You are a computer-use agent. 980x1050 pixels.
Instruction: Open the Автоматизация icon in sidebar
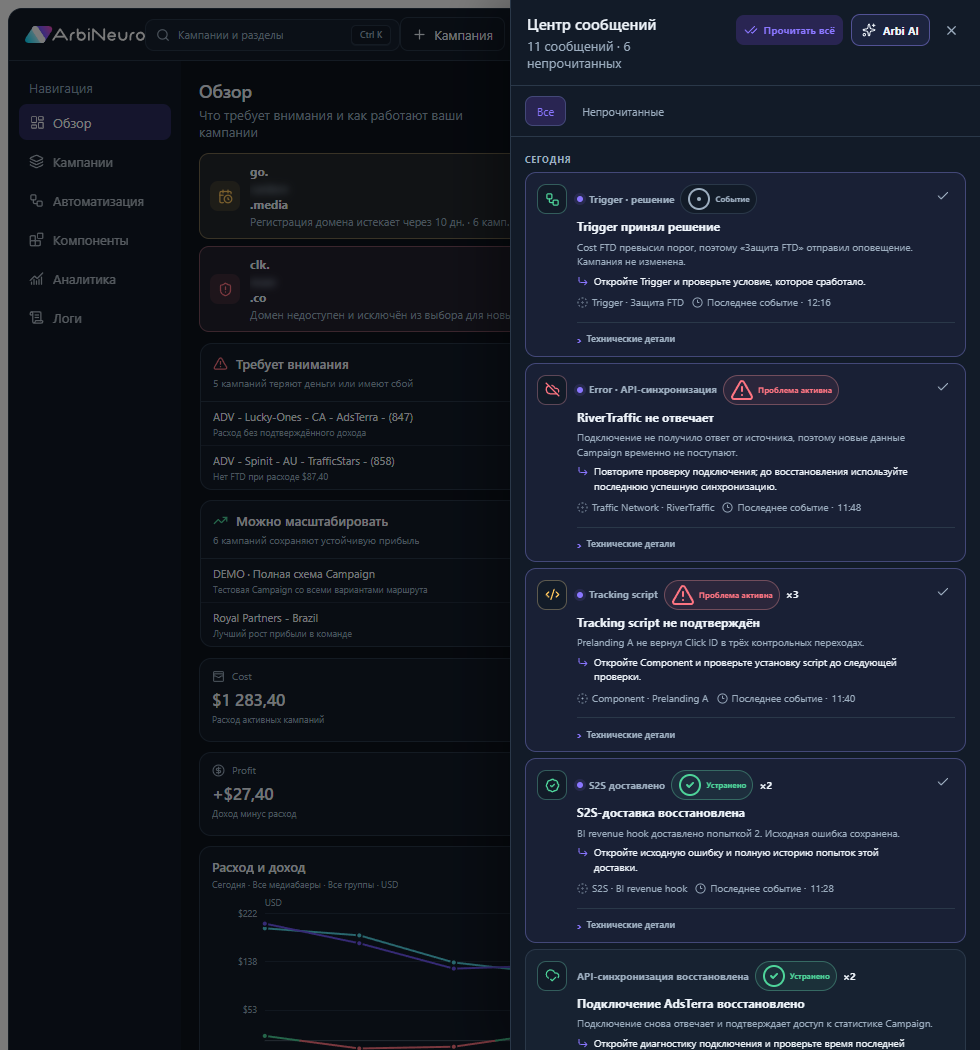coord(36,201)
